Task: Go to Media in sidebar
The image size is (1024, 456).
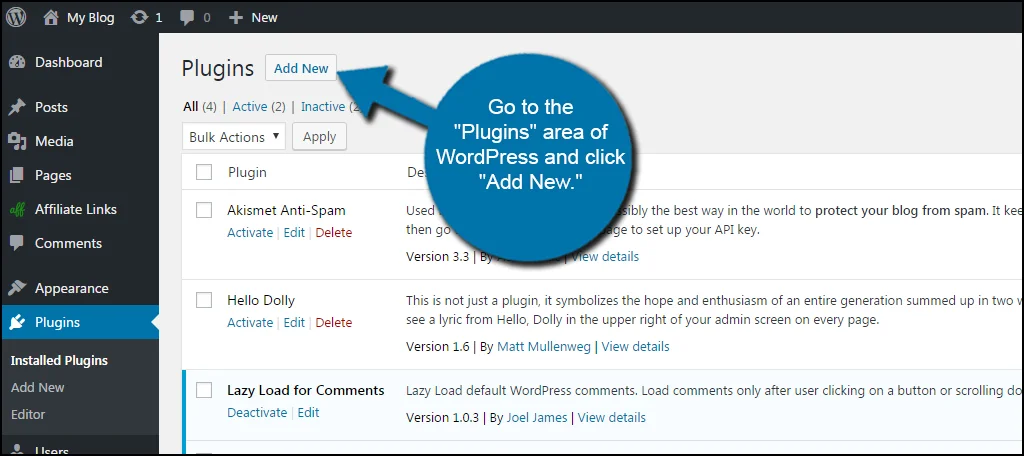Action: pyautogui.click(x=54, y=141)
